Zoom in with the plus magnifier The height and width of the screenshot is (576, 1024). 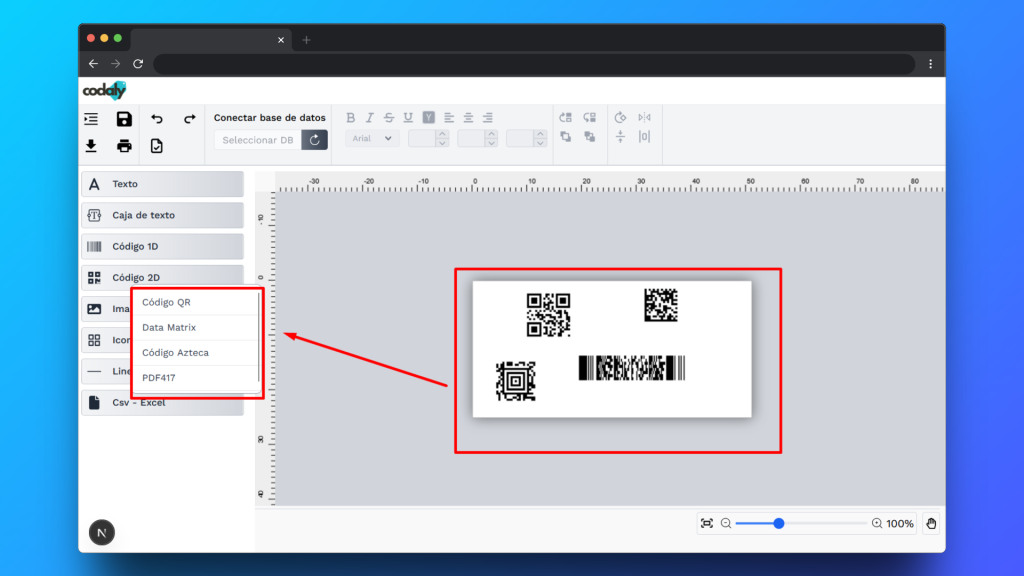pyautogui.click(x=877, y=524)
